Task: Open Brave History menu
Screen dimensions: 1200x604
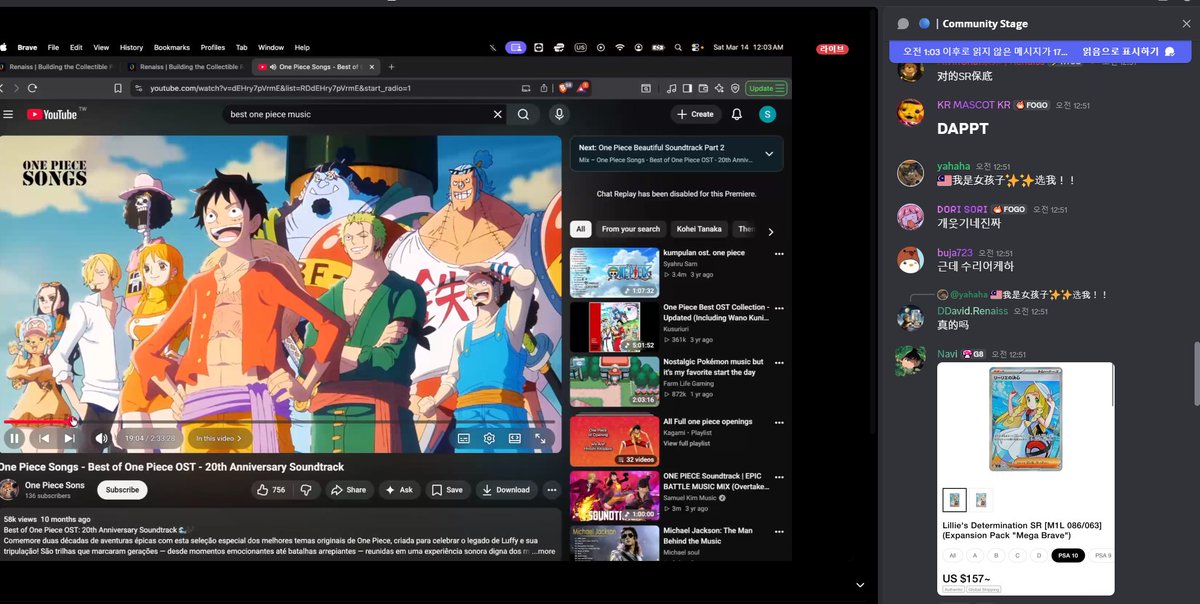Action: (x=132, y=47)
